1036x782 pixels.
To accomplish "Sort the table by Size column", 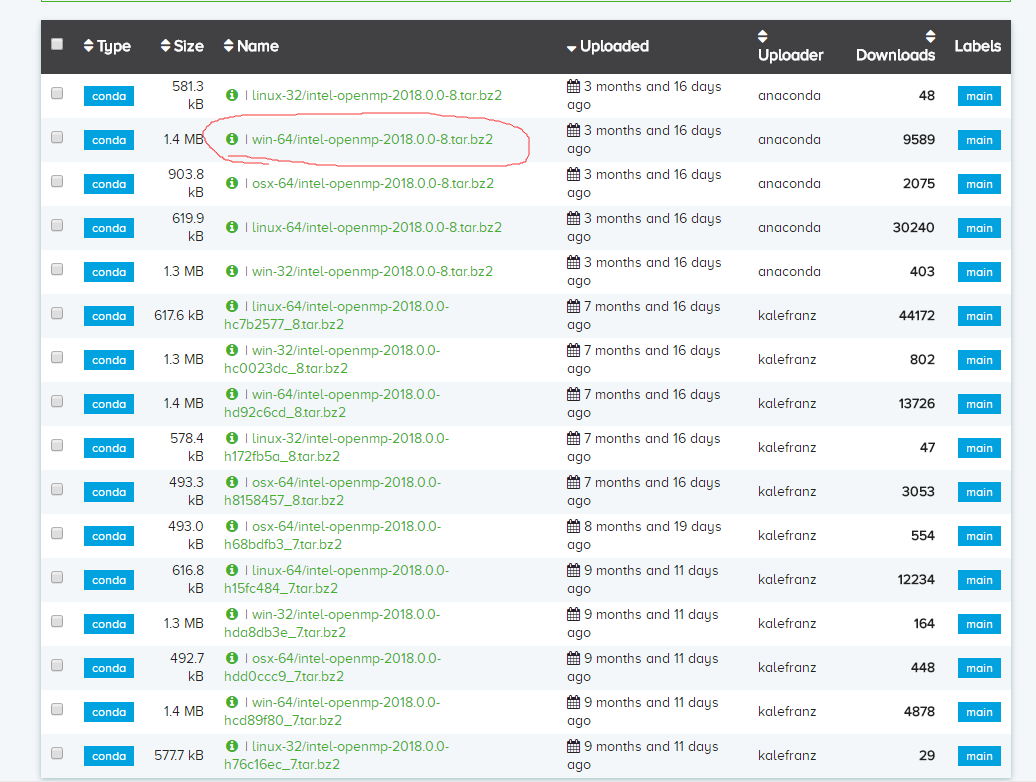I will tap(182, 46).
